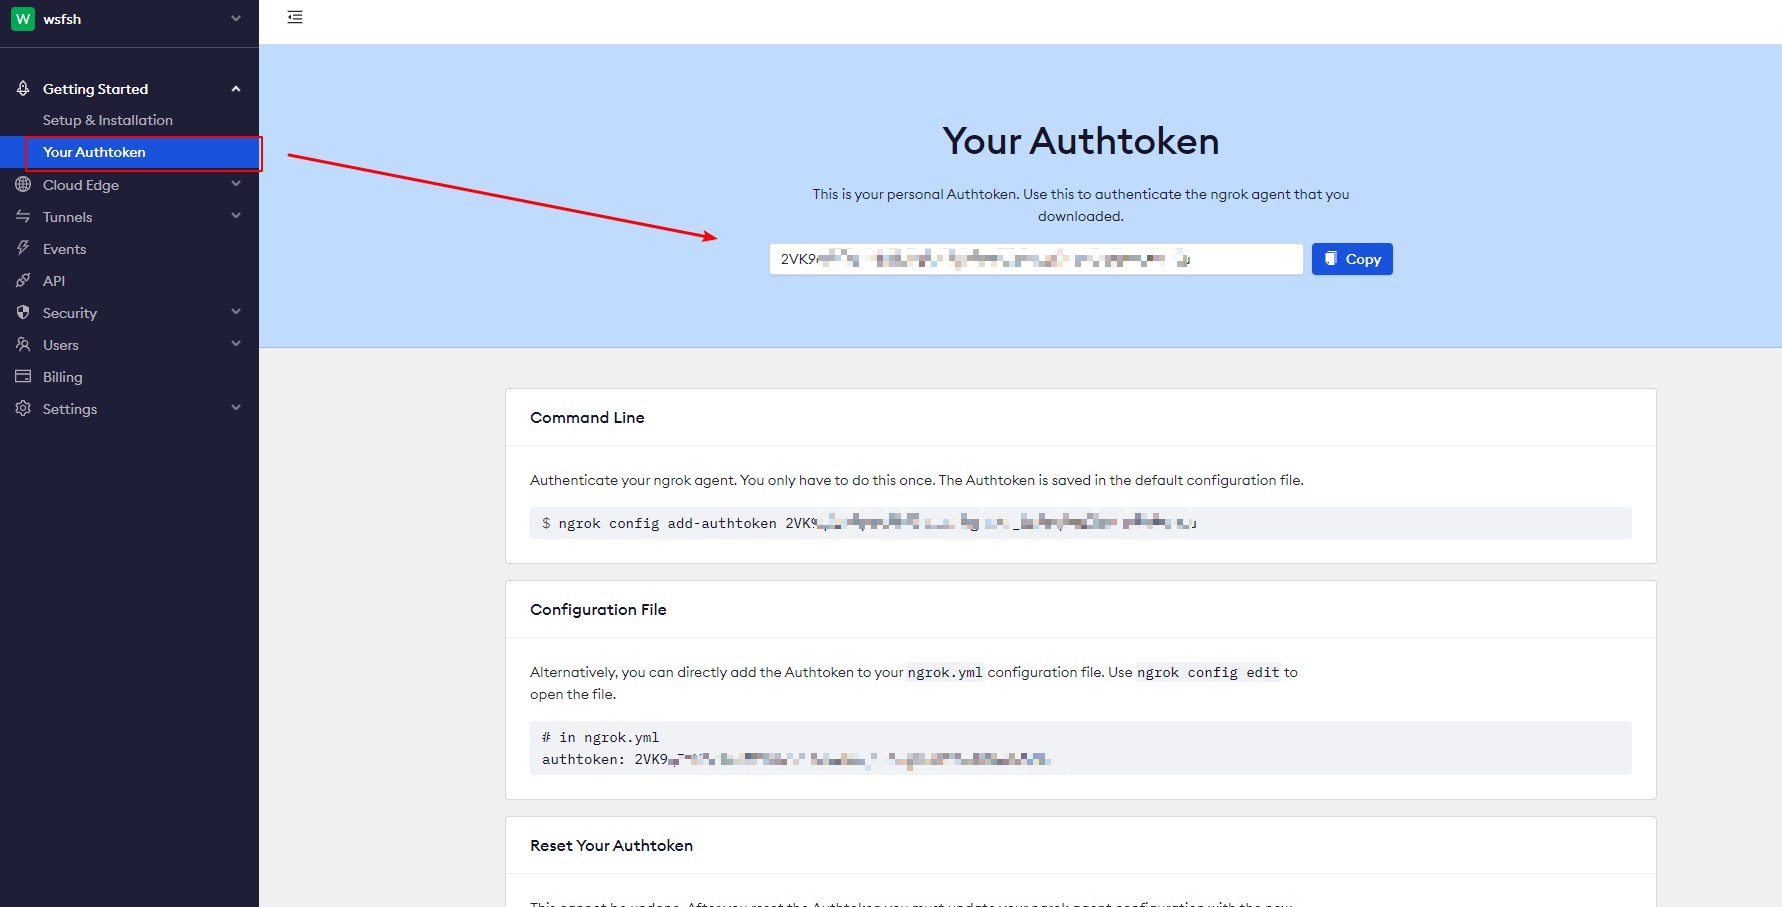Expand the Settings chevron
Screen dimensions: 1782x907
point(236,408)
